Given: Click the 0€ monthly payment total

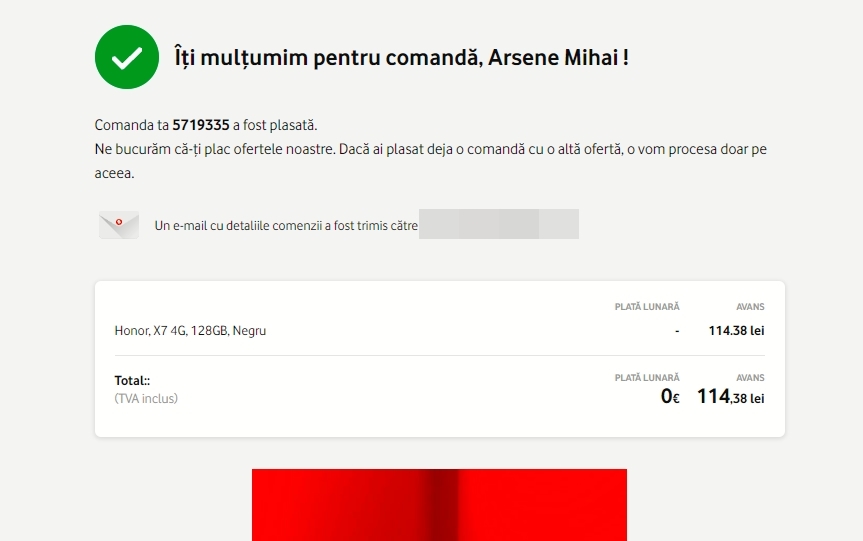Looking at the screenshot, I should (669, 397).
